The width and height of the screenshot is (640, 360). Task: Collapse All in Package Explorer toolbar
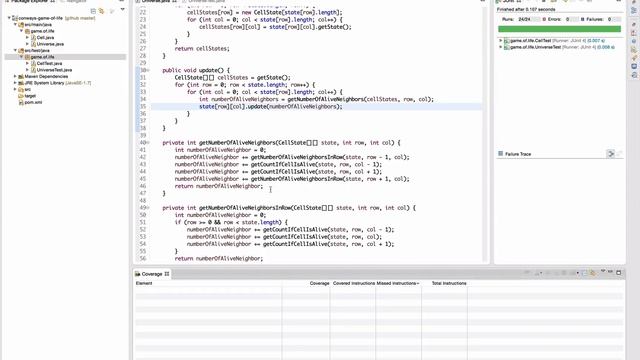coord(93,11)
